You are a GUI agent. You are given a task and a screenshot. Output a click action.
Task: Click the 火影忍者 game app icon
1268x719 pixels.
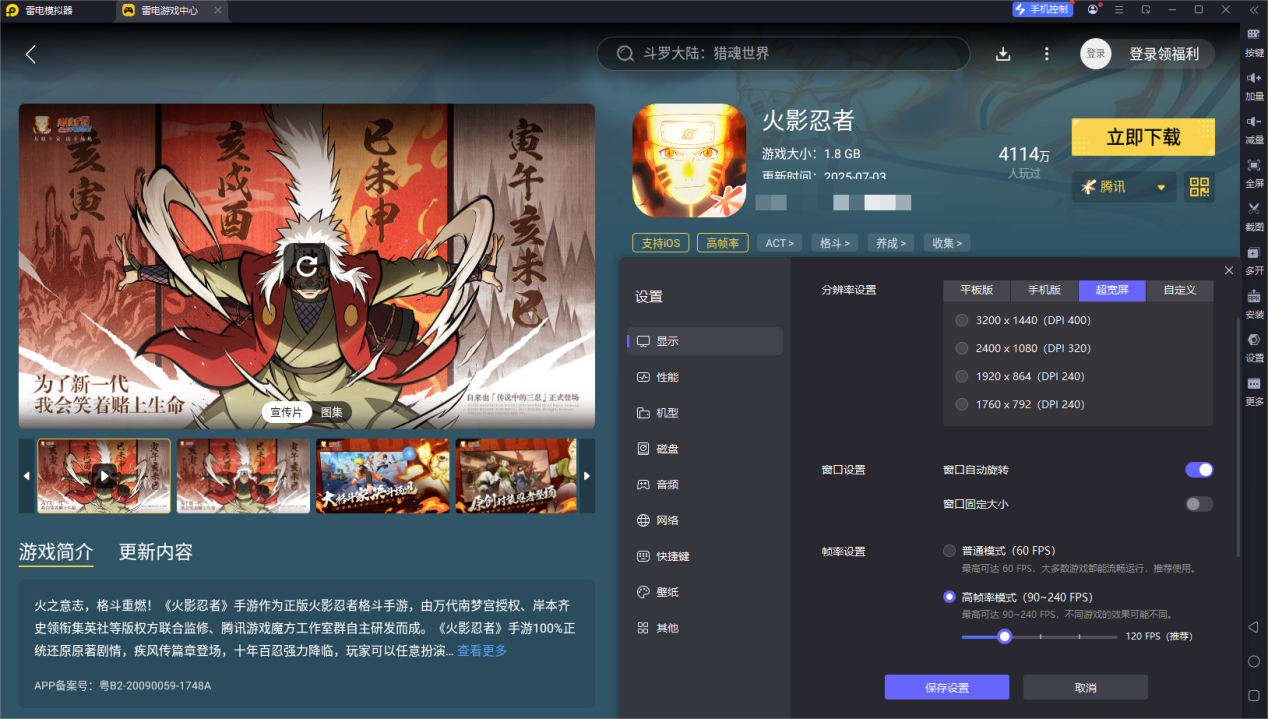tap(689, 161)
